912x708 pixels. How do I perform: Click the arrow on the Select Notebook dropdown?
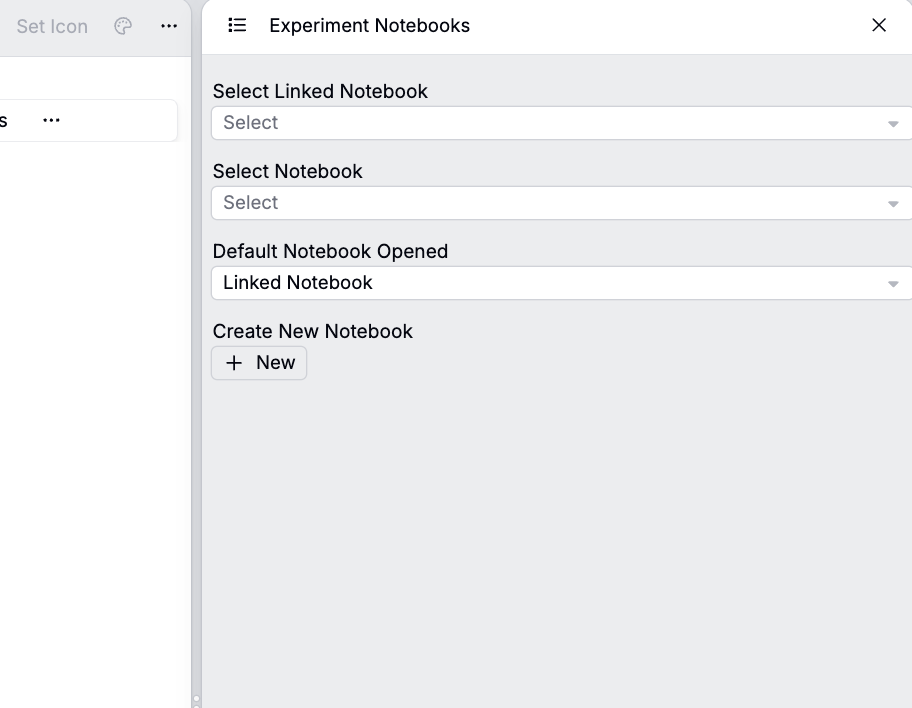pos(893,204)
